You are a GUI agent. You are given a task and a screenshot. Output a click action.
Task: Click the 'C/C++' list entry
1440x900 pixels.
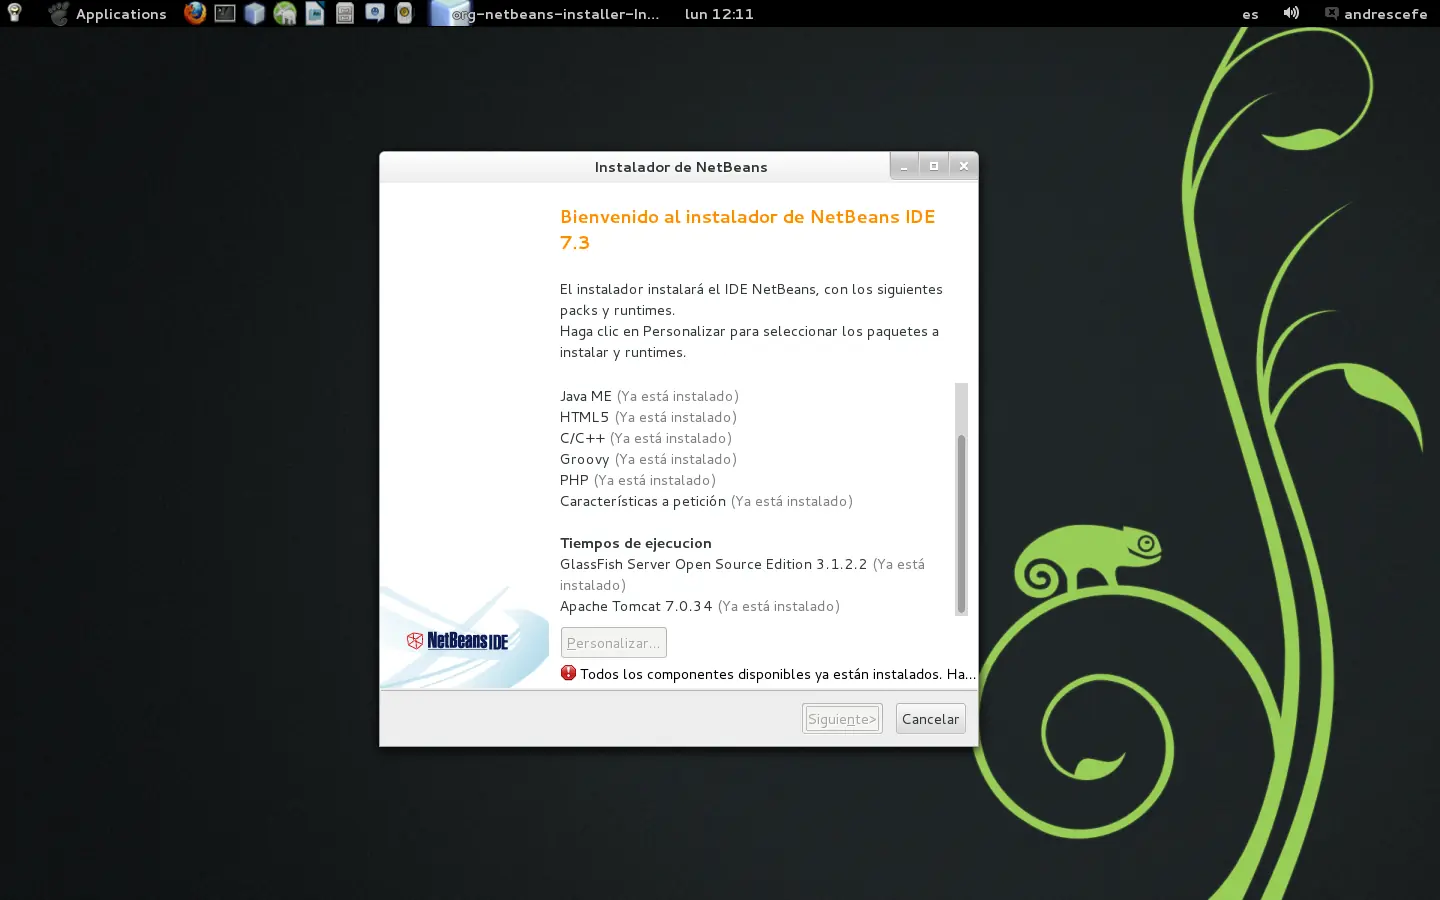pyautogui.click(x=582, y=438)
